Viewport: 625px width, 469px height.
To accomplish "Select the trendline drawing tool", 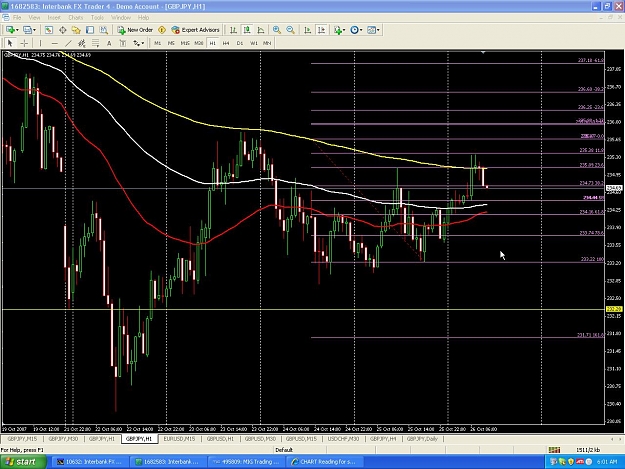I will point(68,43).
